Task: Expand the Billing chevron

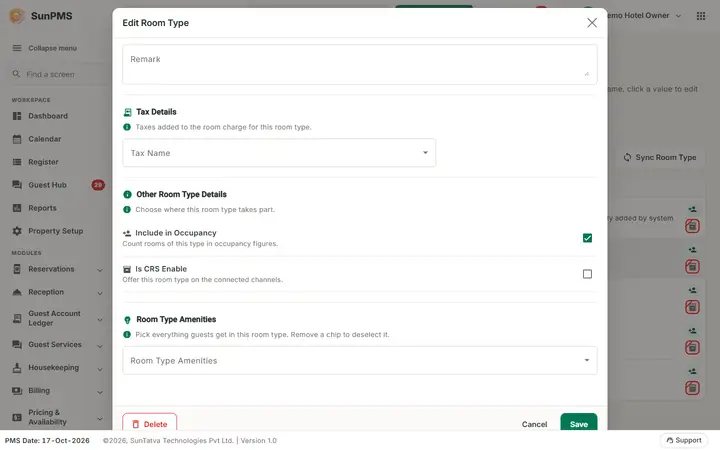Action: tap(100, 392)
